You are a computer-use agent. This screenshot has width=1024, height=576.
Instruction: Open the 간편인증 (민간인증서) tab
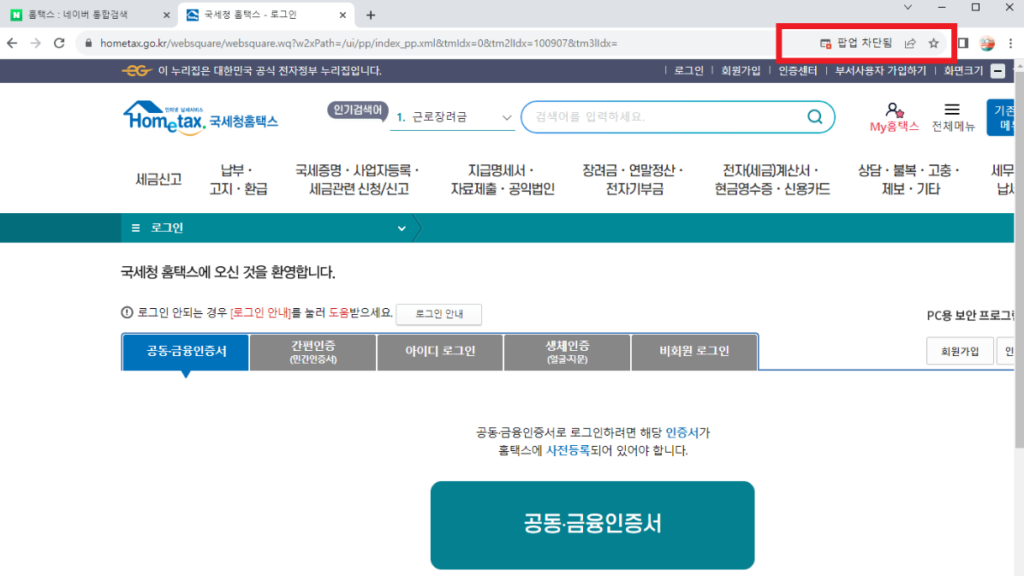coord(313,351)
